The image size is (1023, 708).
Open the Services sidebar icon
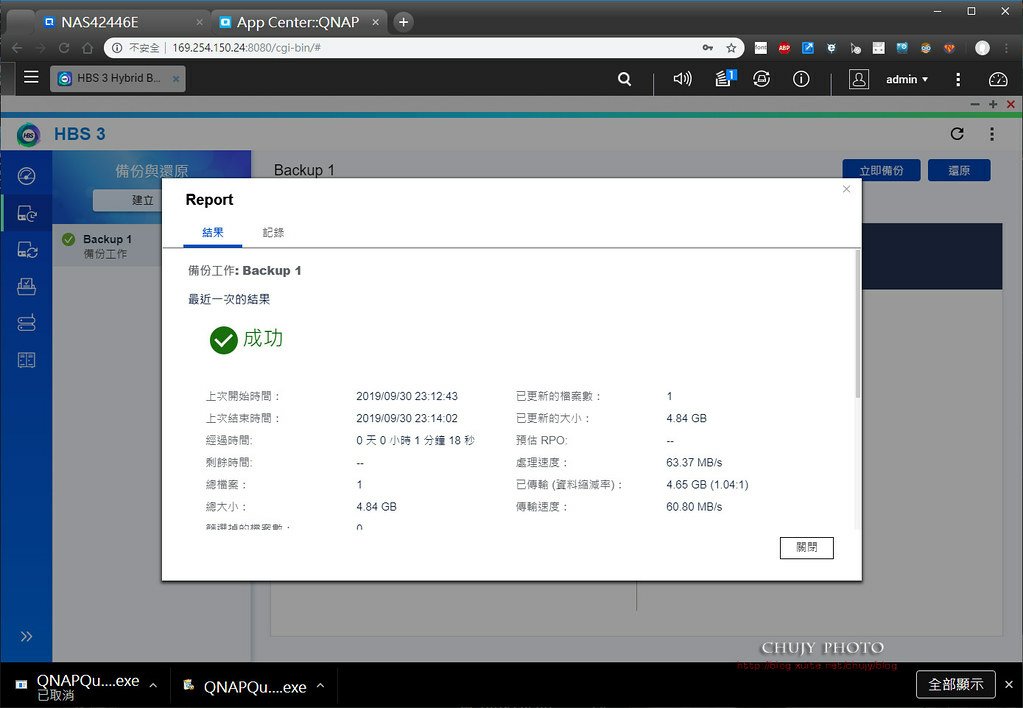(26, 360)
